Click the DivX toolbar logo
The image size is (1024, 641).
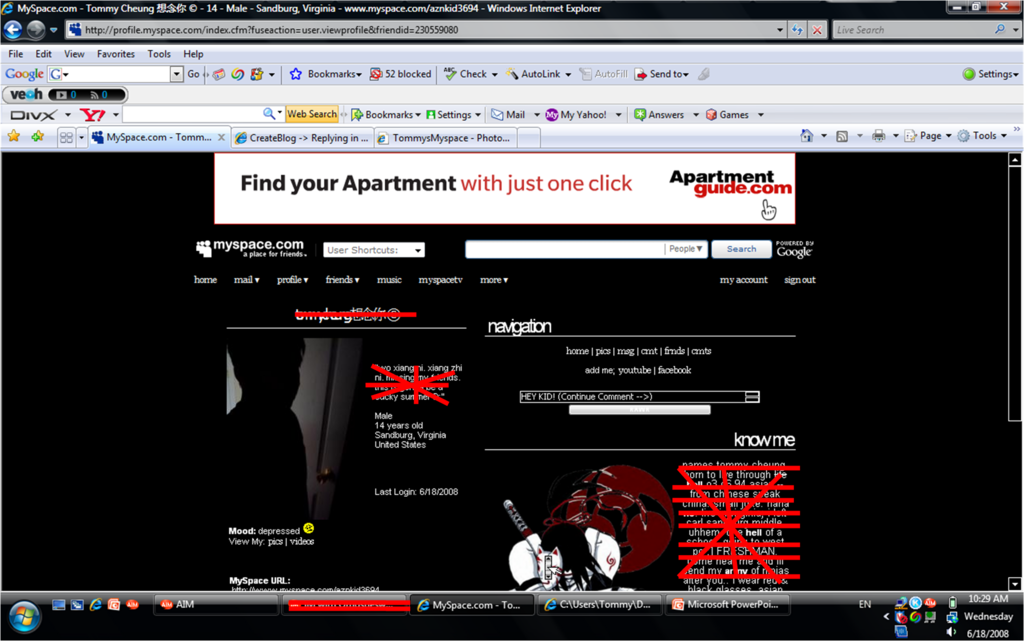[33, 115]
